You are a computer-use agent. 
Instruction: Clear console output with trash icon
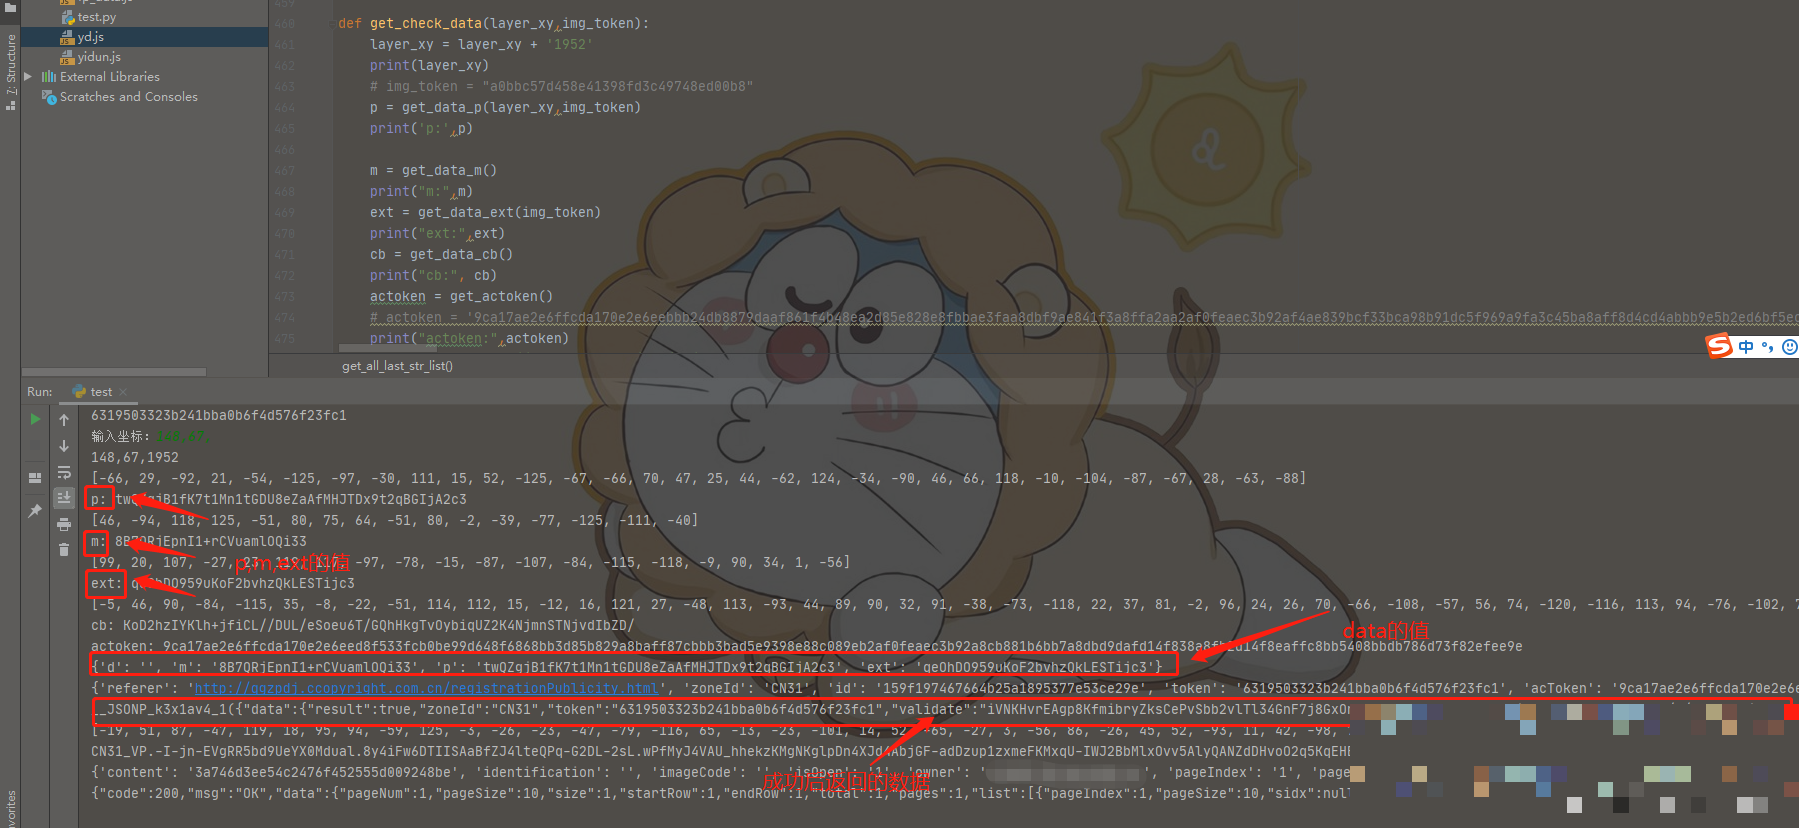pos(64,549)
